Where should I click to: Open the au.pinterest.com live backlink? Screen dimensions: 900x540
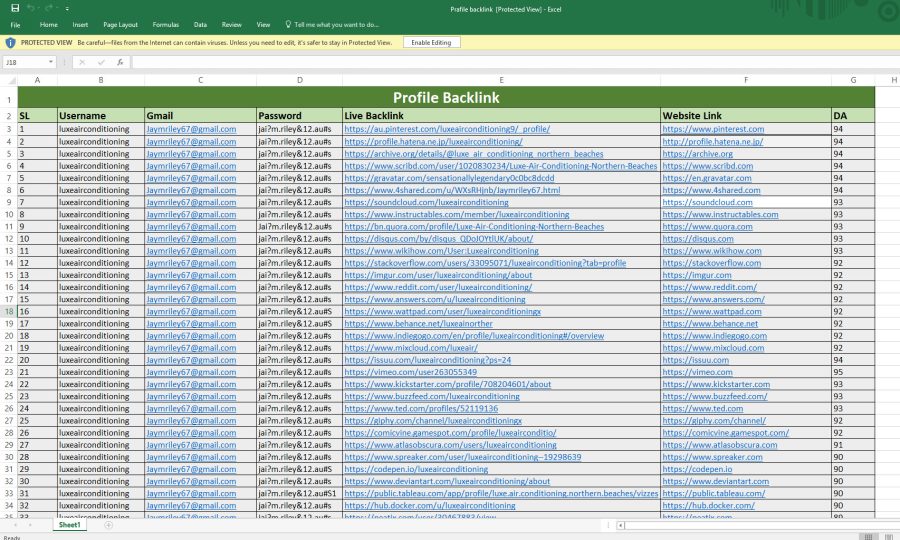click(x=447, y=129)
